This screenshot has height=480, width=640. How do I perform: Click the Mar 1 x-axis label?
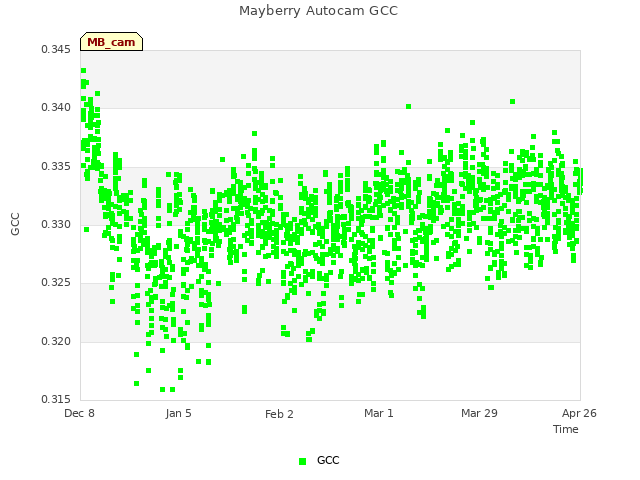click(x=379, y=413)
